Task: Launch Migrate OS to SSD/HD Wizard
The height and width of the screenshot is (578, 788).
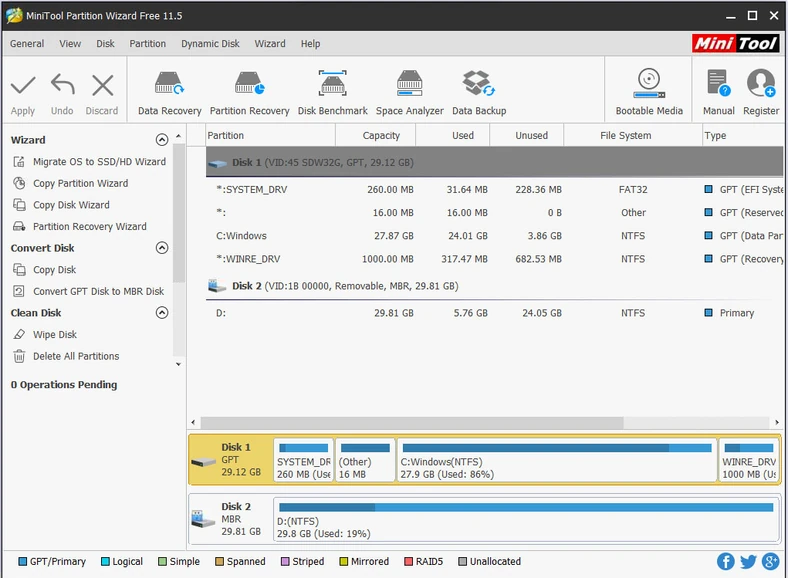Action: click(99, 162)
